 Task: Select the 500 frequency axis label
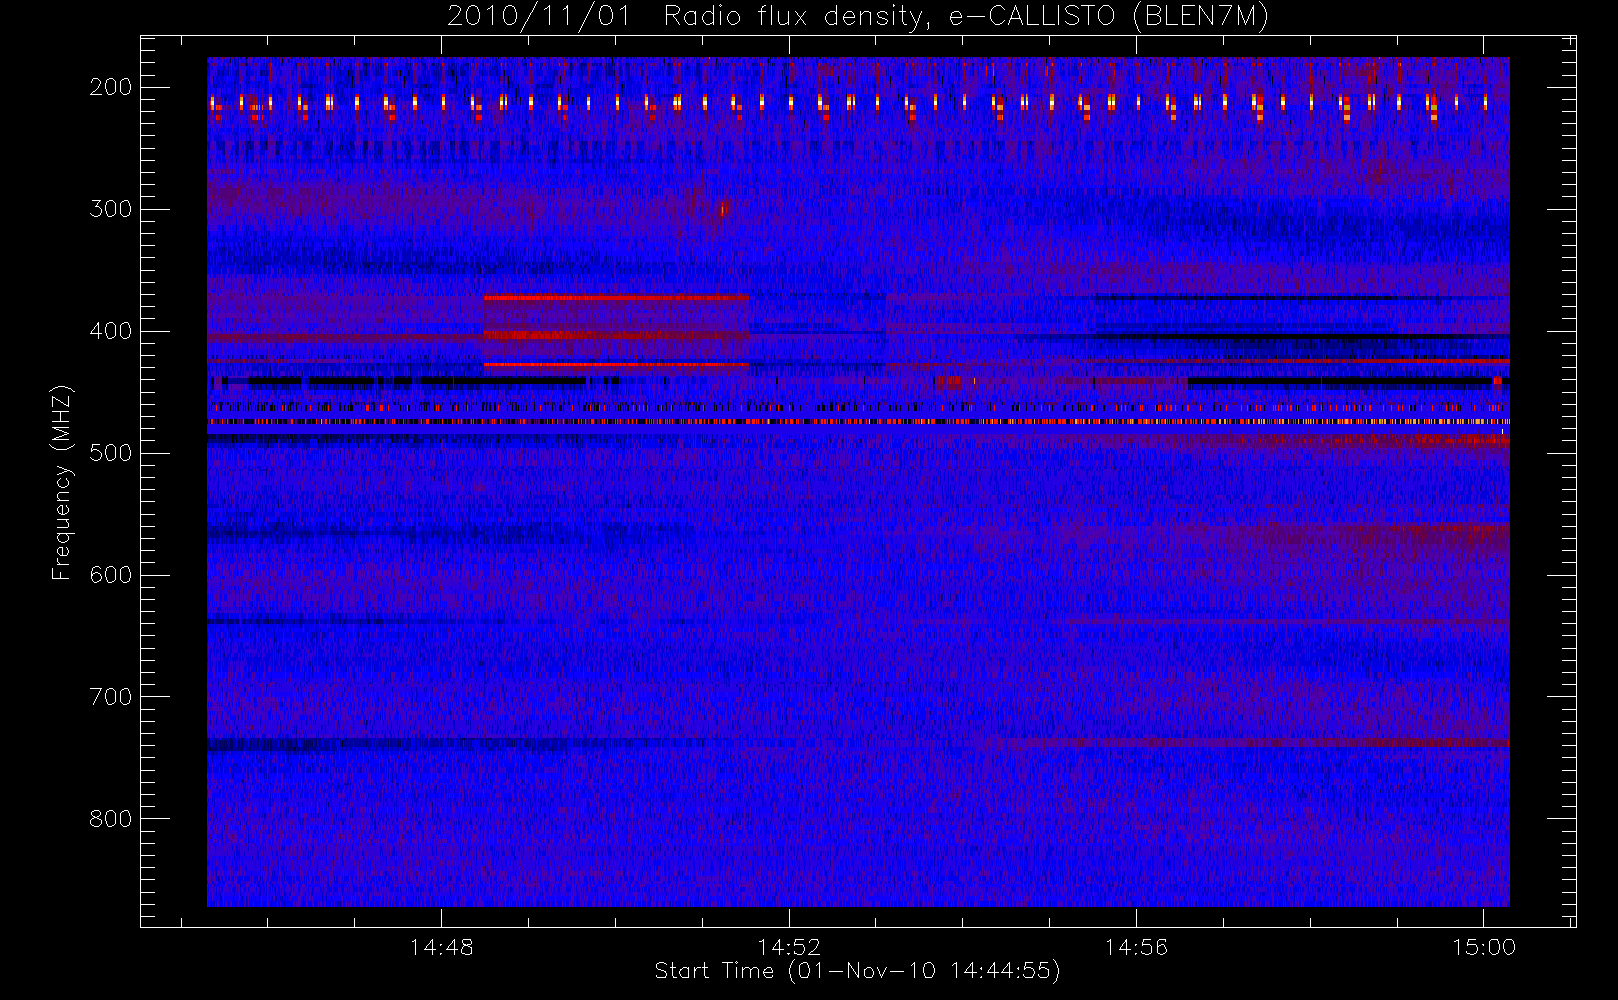tap(111, 453)
